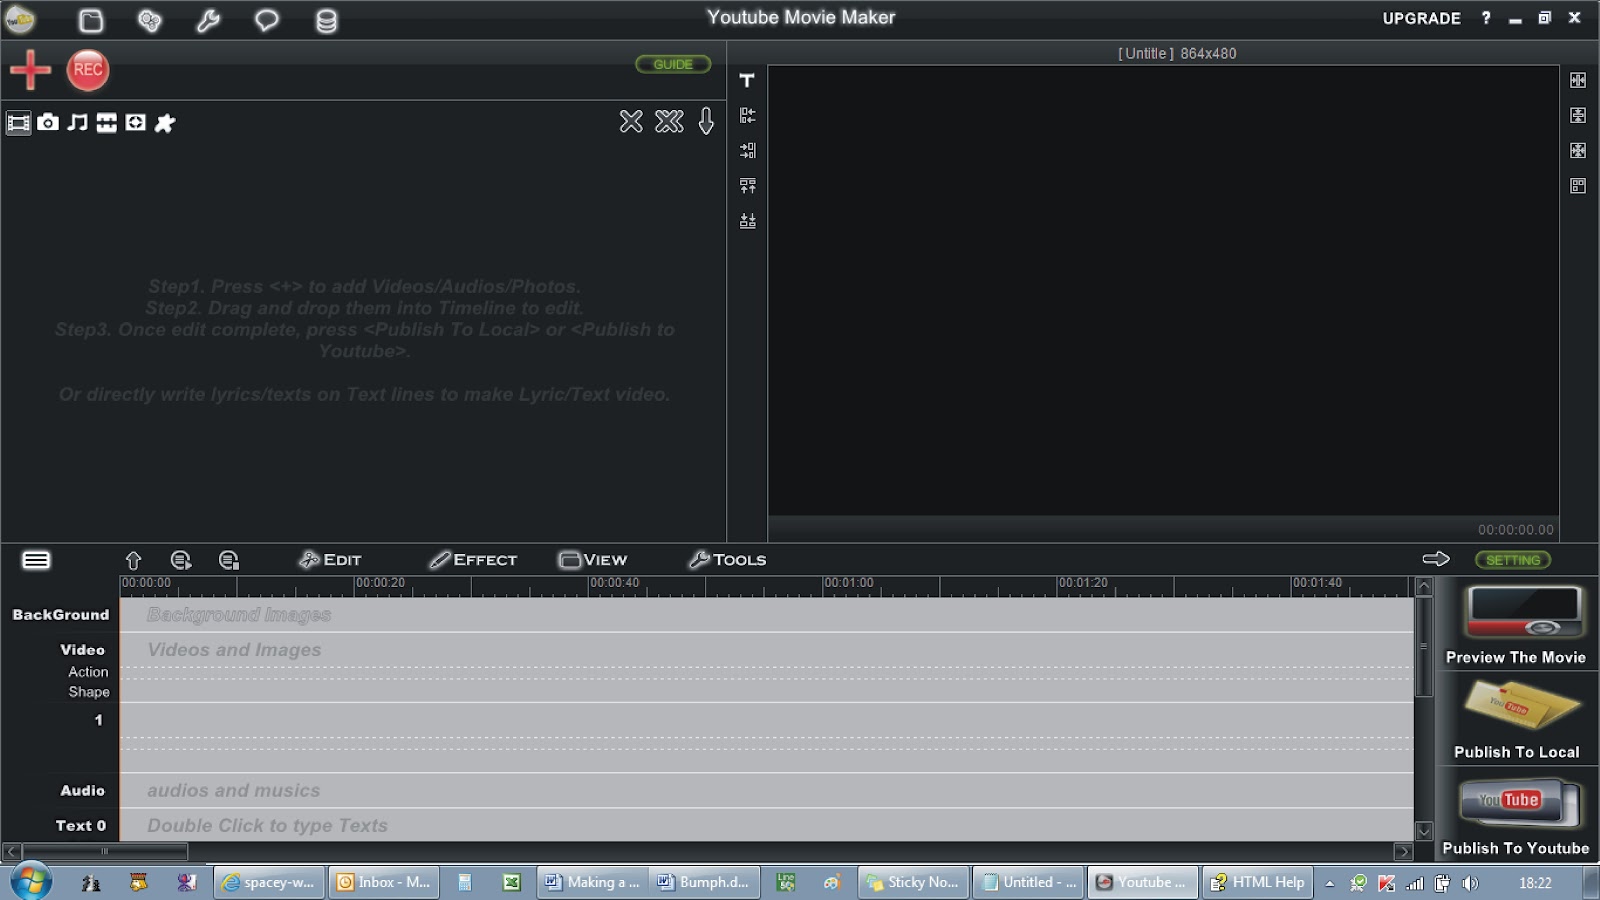
Task: Open the TOOLS menu
Action: tap(727, 560)
